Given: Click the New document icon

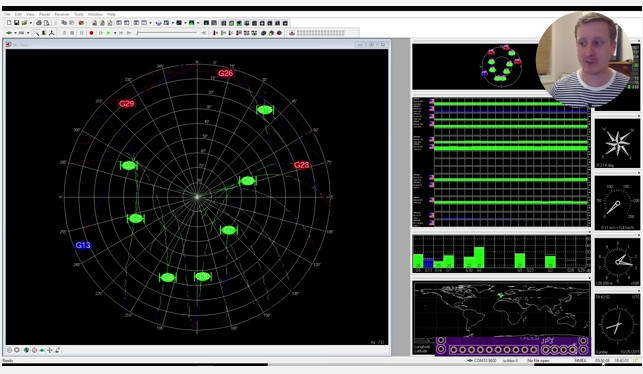Looking at the screenshot, I should [x=9, y=23].
